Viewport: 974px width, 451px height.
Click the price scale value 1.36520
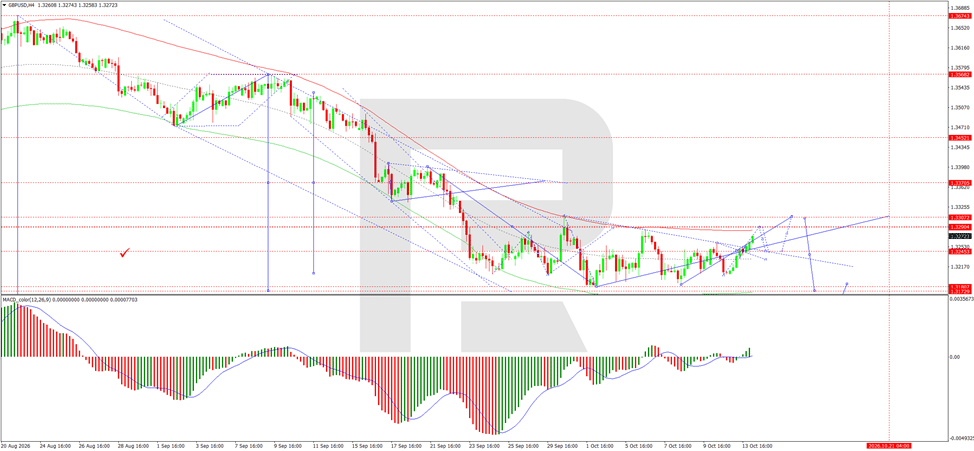click(x=960, y=28)
